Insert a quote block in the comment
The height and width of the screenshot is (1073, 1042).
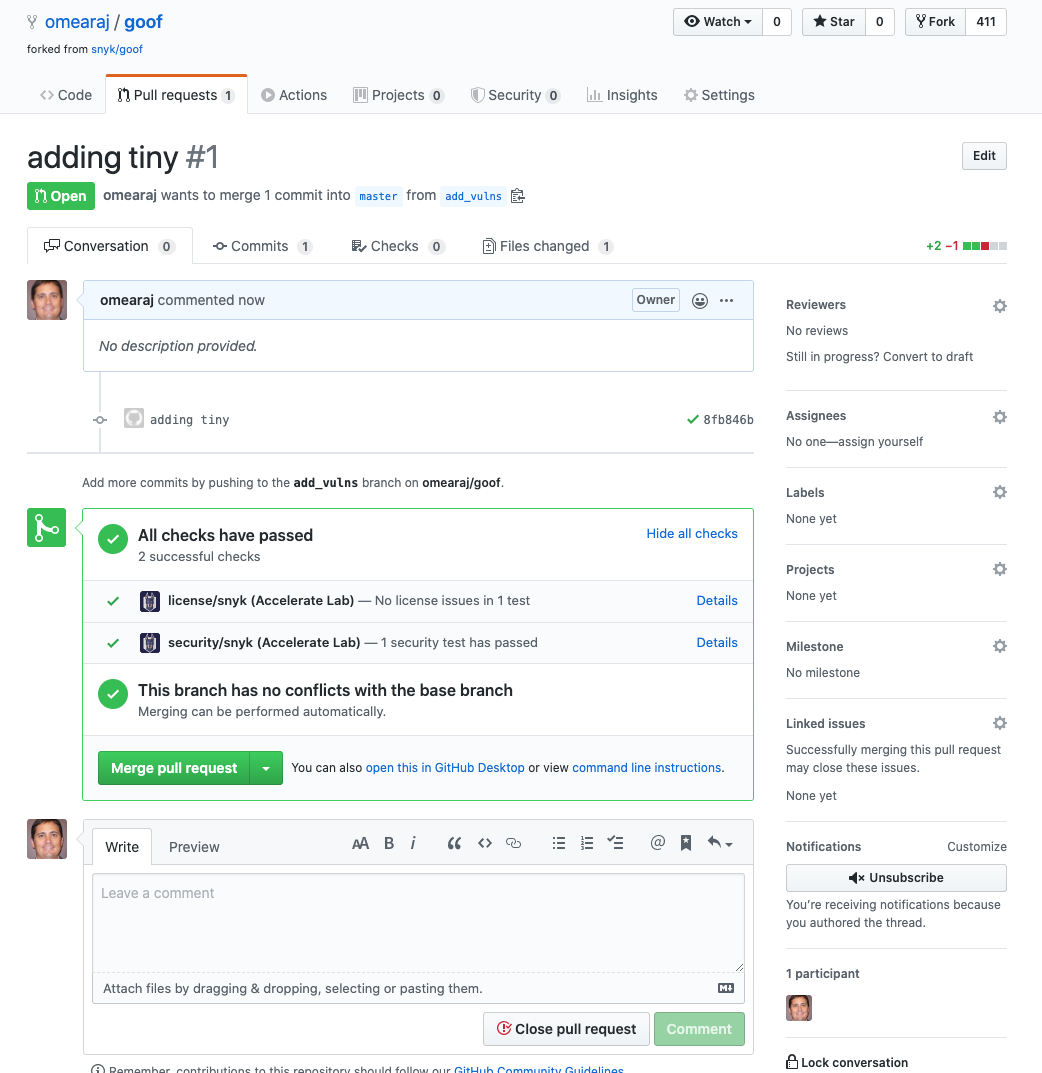pyautogui.click(x=454, y=843)
